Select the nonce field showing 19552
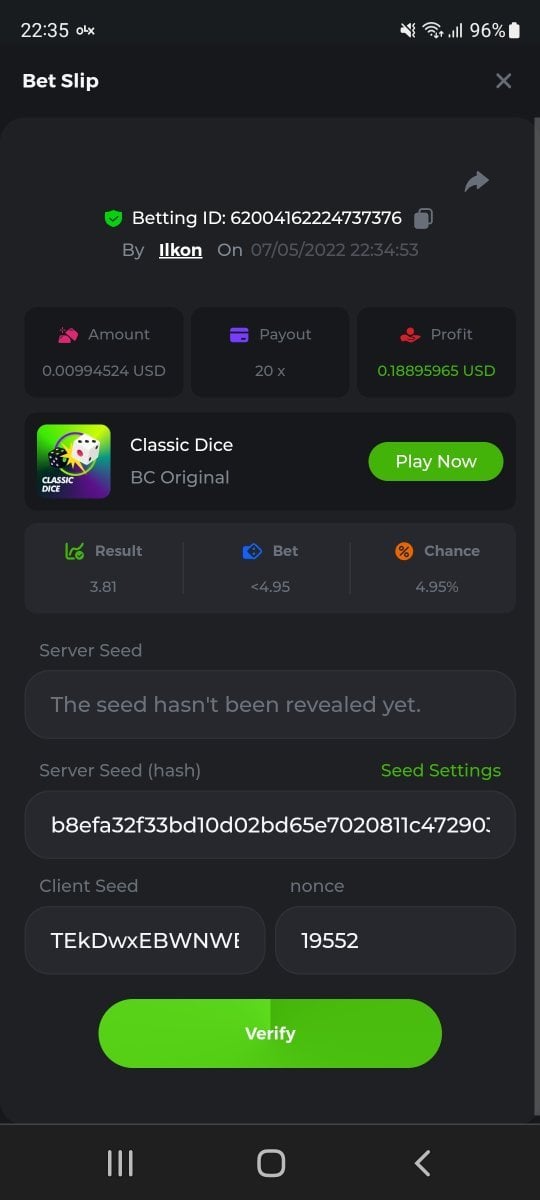This screenshot has height=1200, width=540. [x=395, y=940]
